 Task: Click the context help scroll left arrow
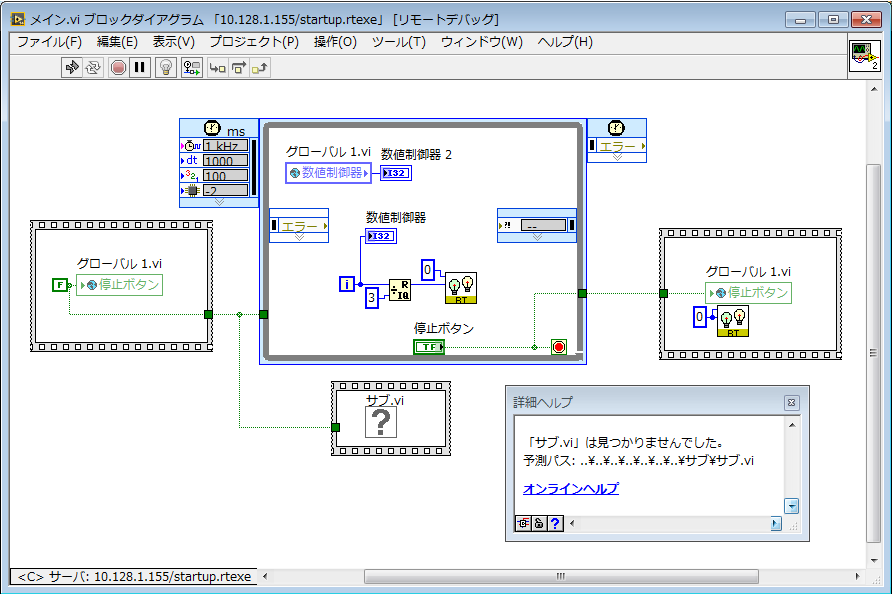572,523
